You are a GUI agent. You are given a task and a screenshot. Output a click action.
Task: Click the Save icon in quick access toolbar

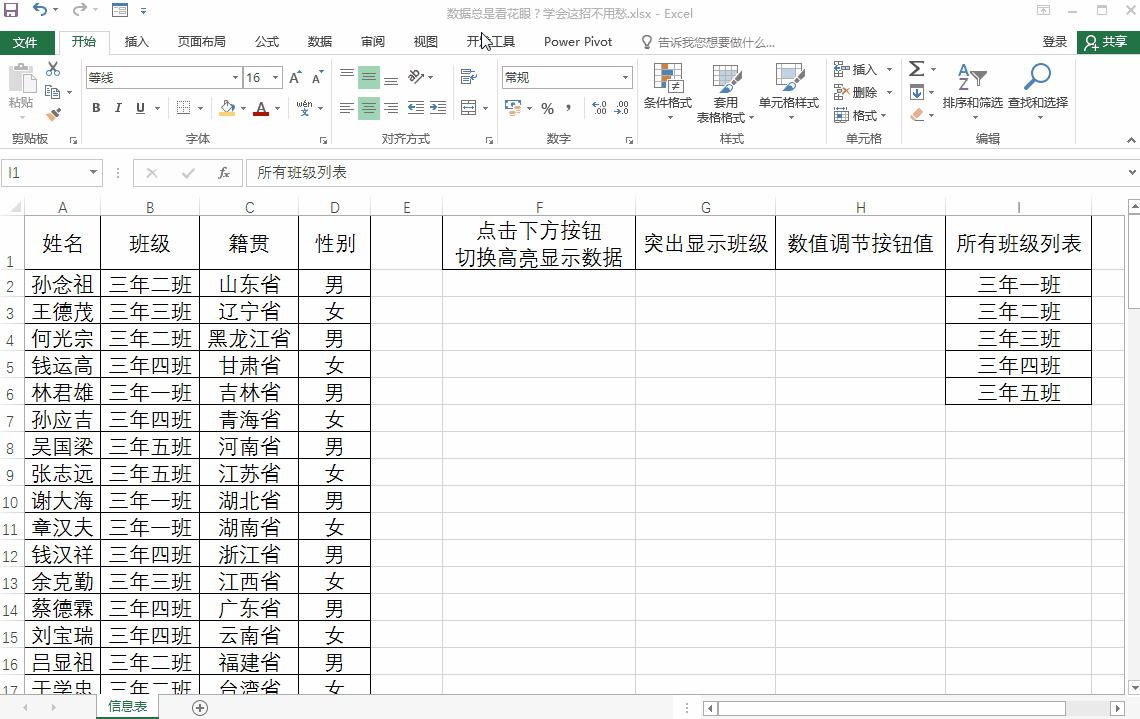(x=11, y=10)
